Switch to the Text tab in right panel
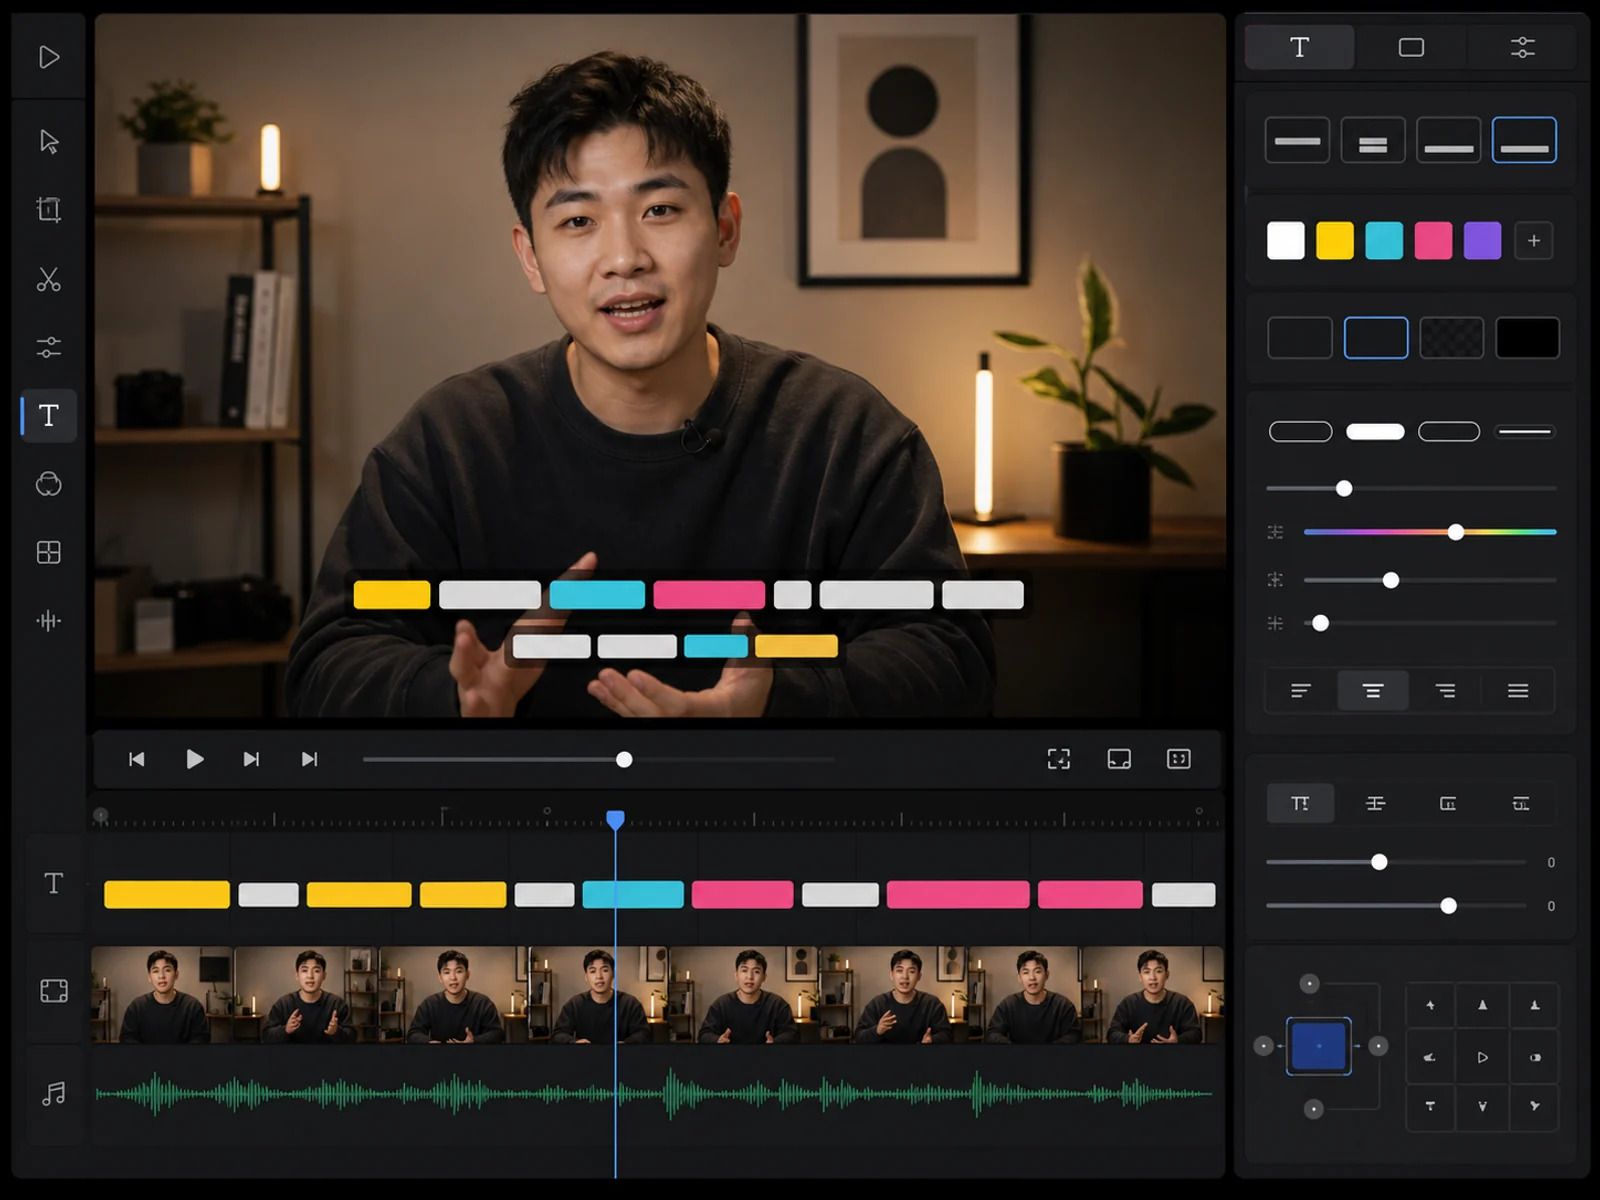The image size is (1600, 1200). tap(1300, 47)
